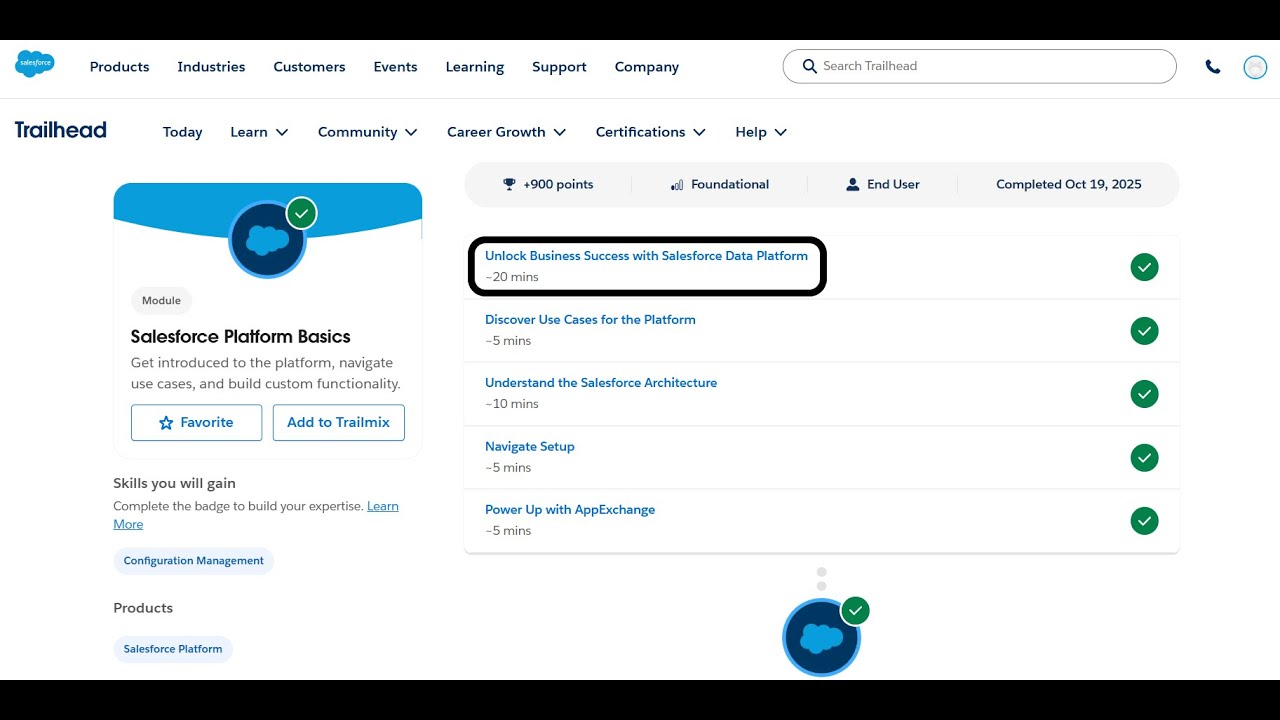Click the Salesforce Platform Basics title

point(241,337)
